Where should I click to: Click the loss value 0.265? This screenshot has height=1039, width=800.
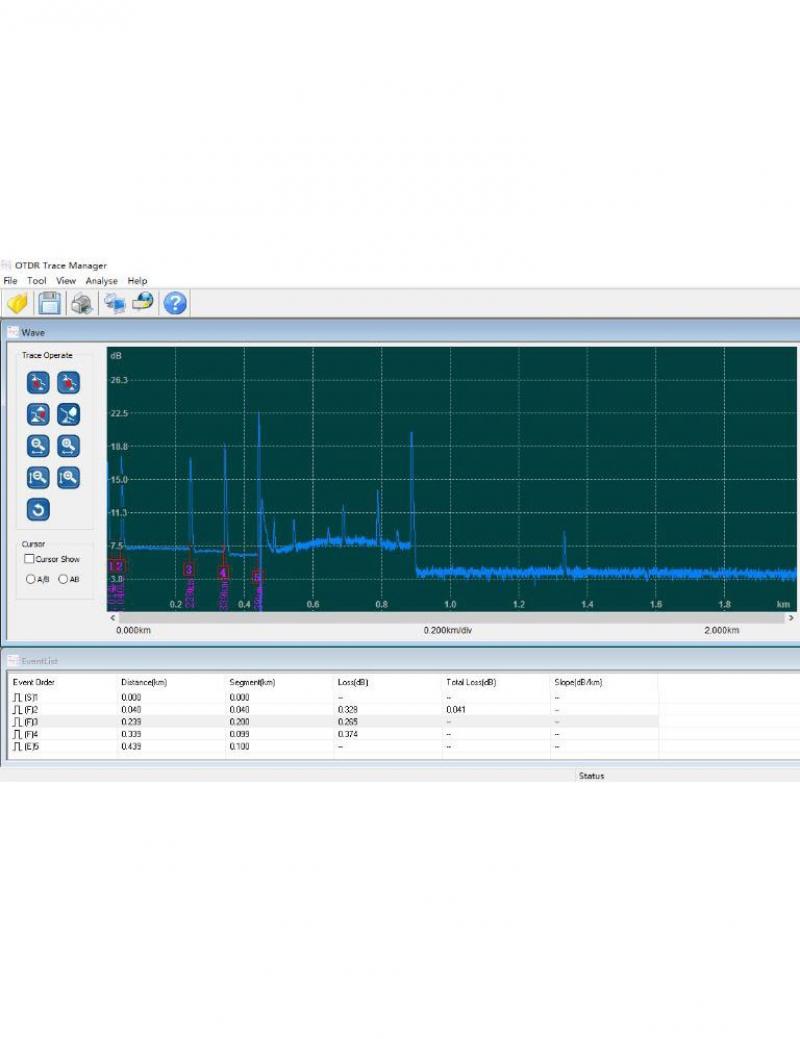point(347,722)
